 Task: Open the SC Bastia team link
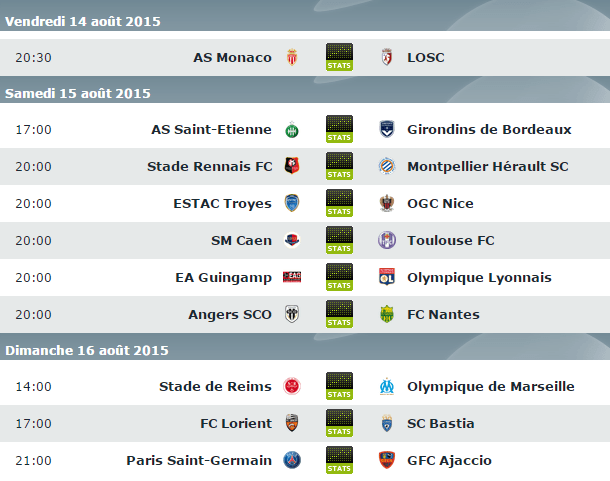441,423
